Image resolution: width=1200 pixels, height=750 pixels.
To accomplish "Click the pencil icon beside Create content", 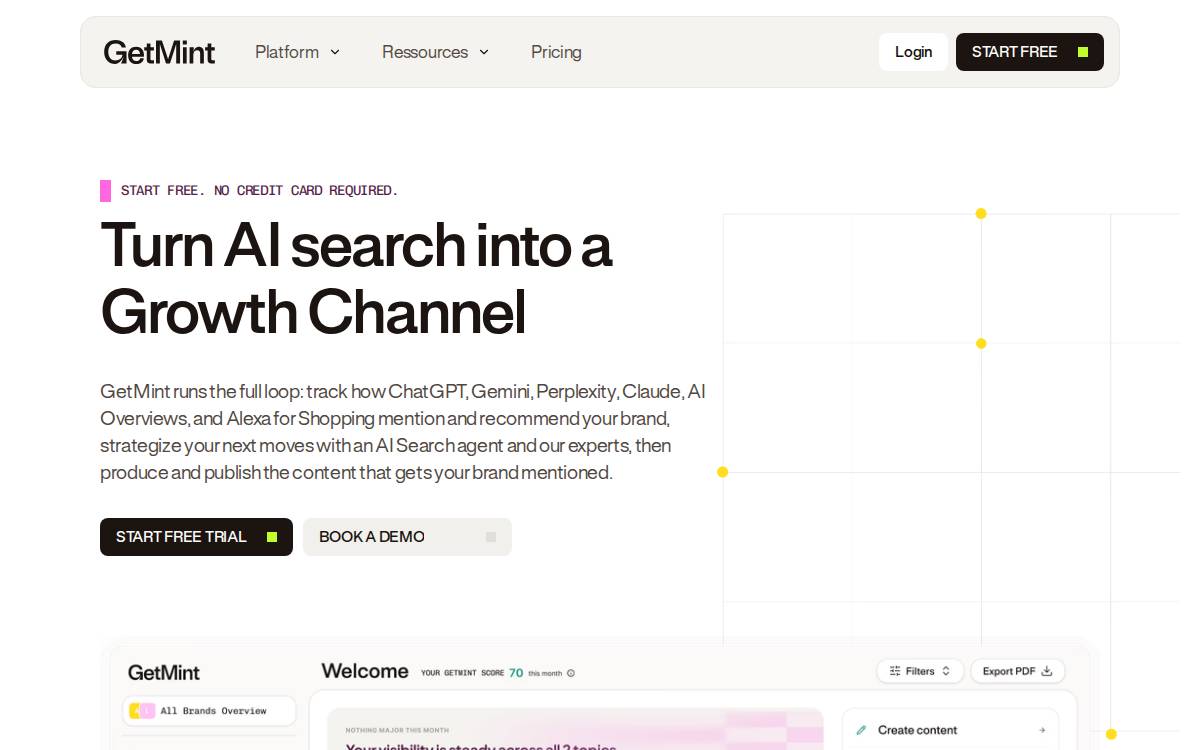I will coord(862,730).
